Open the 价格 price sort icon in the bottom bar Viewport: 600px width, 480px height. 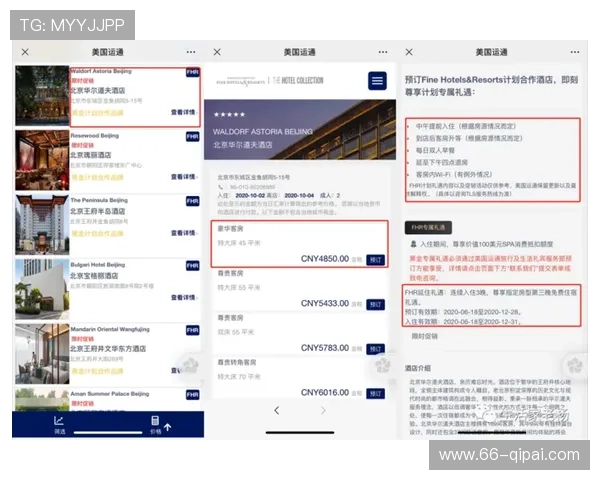point(155,424)
